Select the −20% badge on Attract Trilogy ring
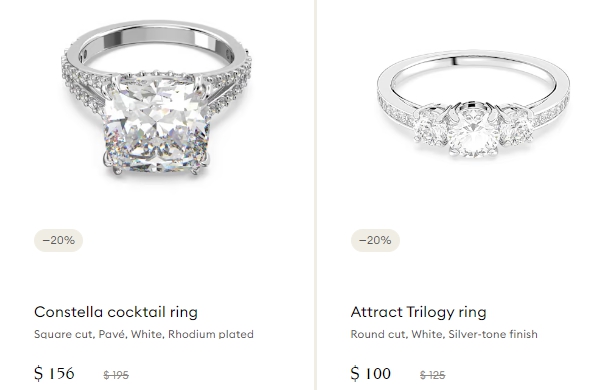The width and height of the screenshot is (606, 390). [375, 240]
